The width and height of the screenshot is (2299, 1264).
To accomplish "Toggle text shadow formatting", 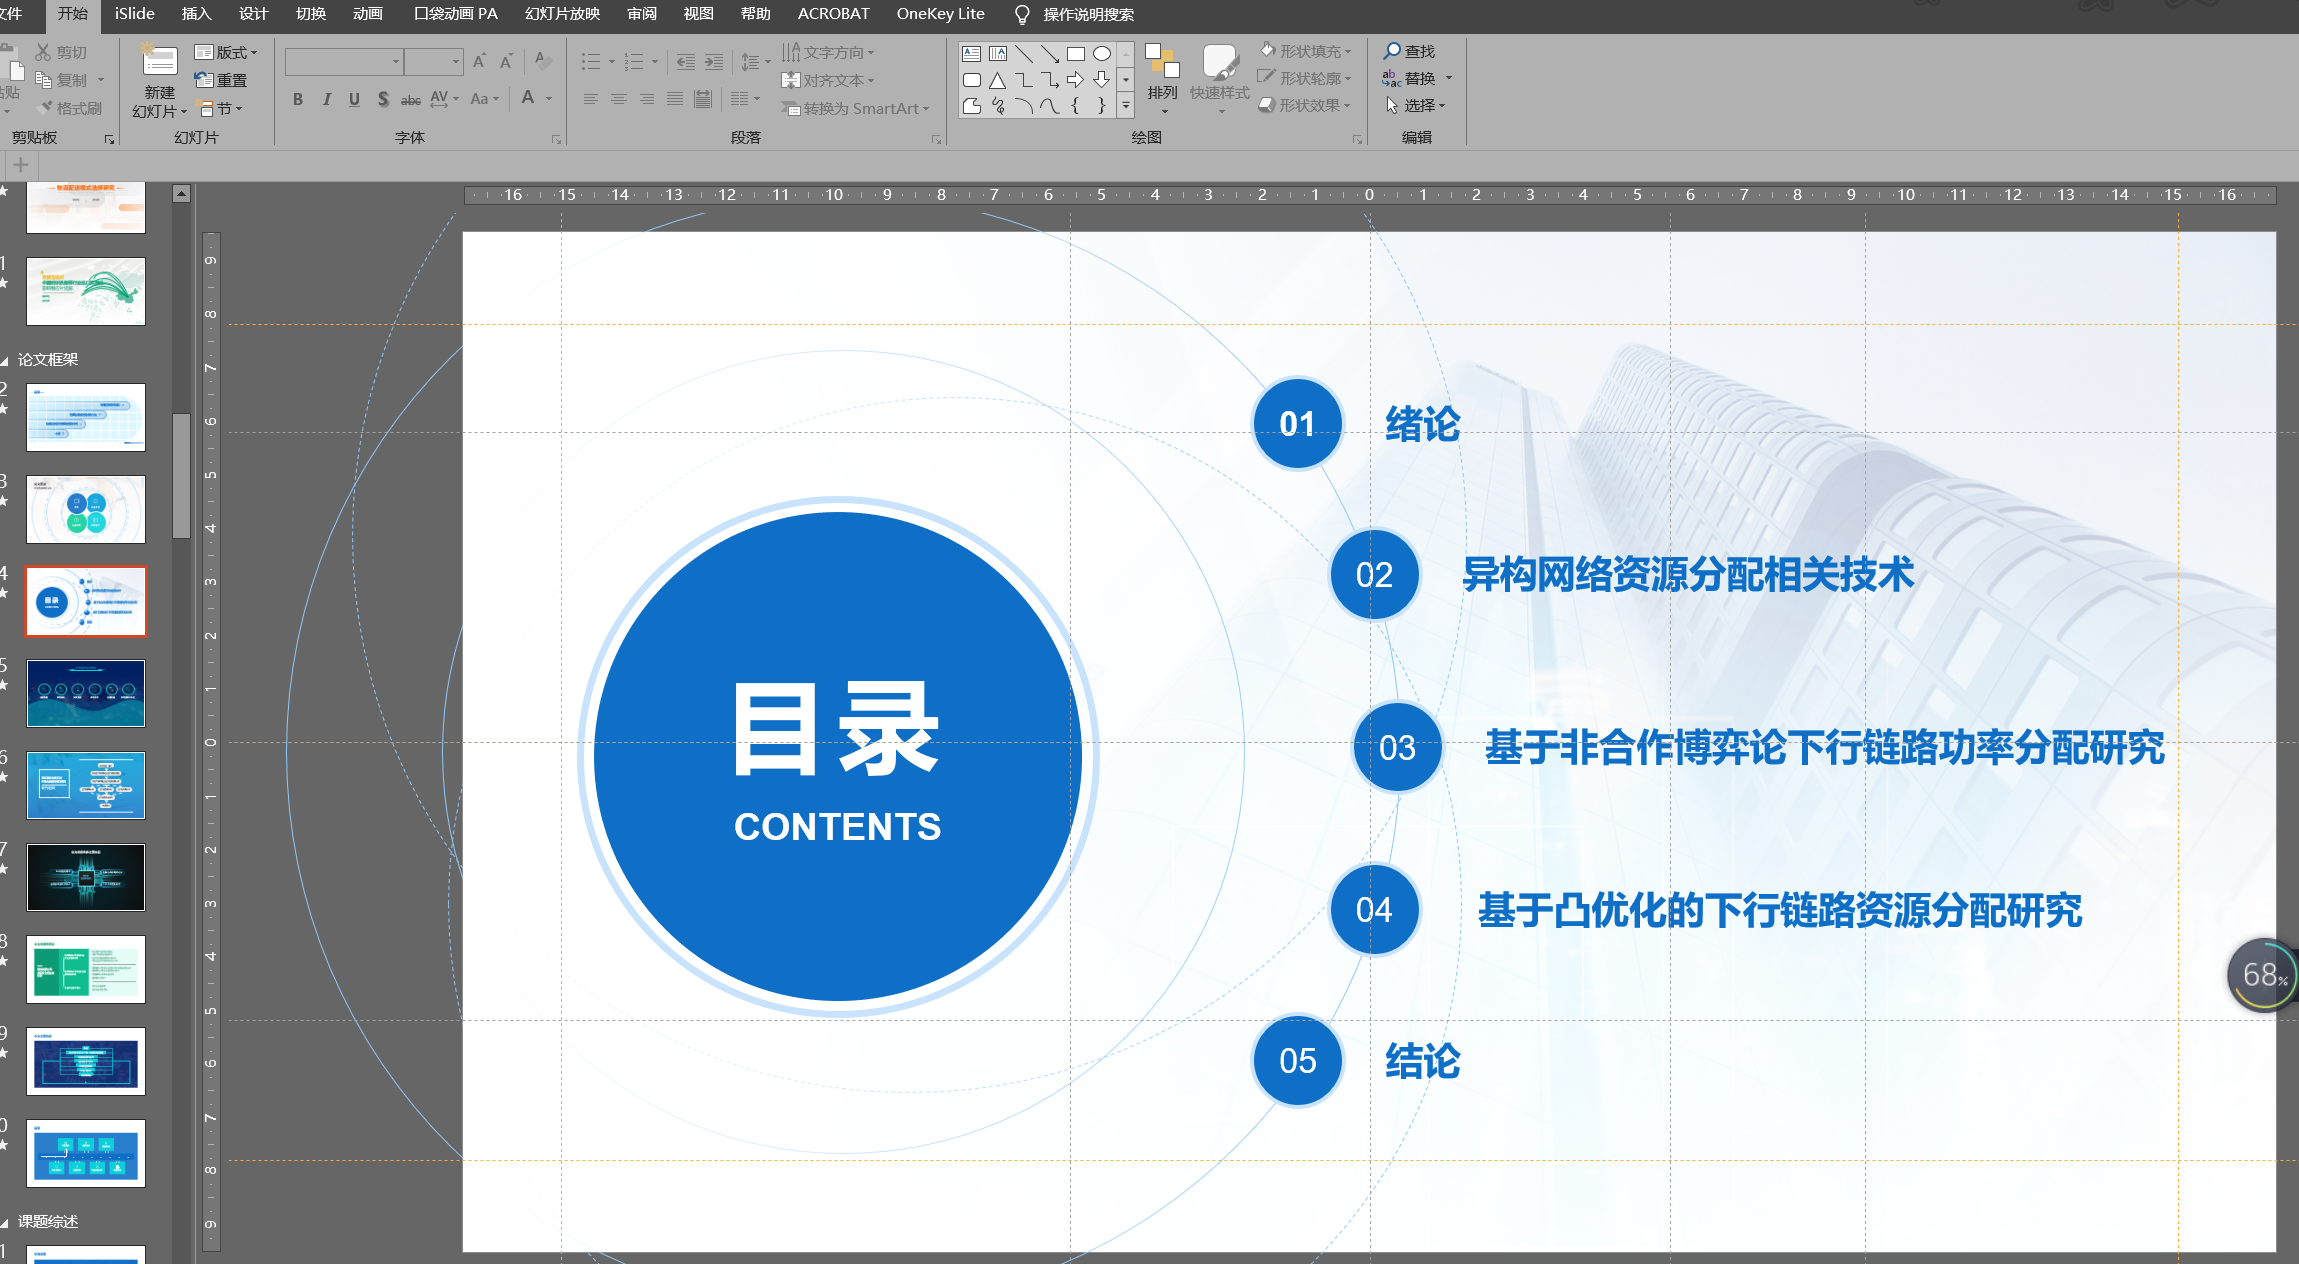I will (x=382, y=99).
